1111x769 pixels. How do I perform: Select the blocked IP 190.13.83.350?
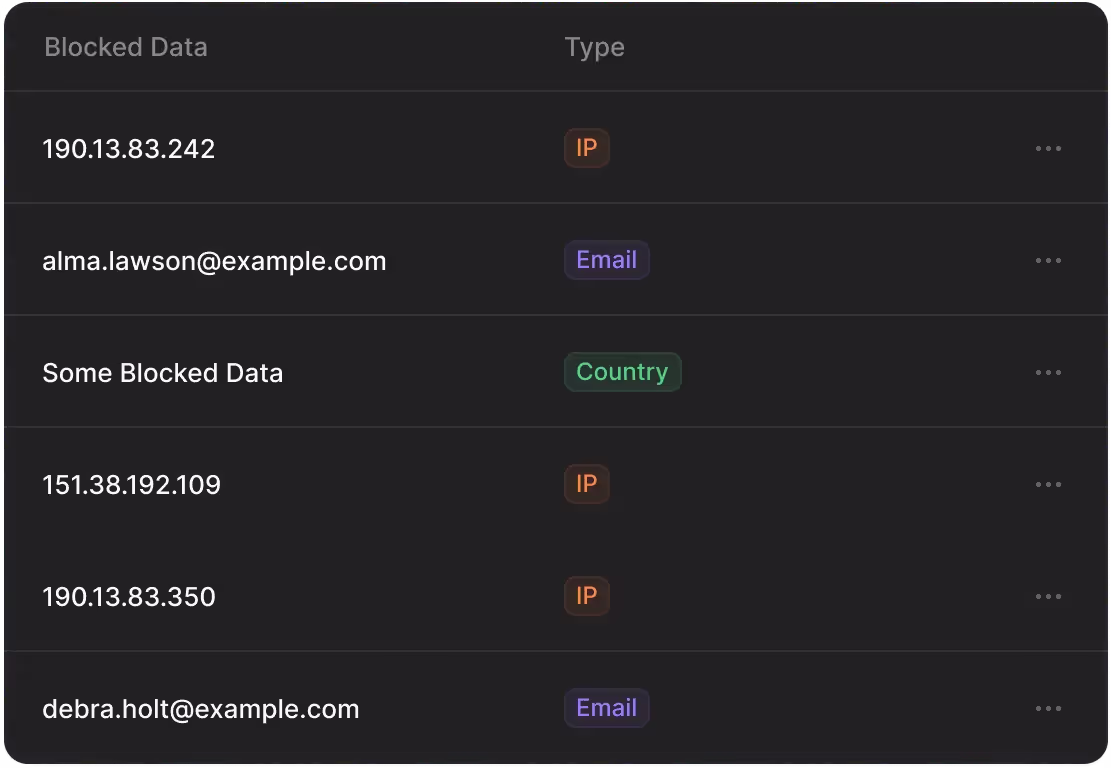[129, 597]
